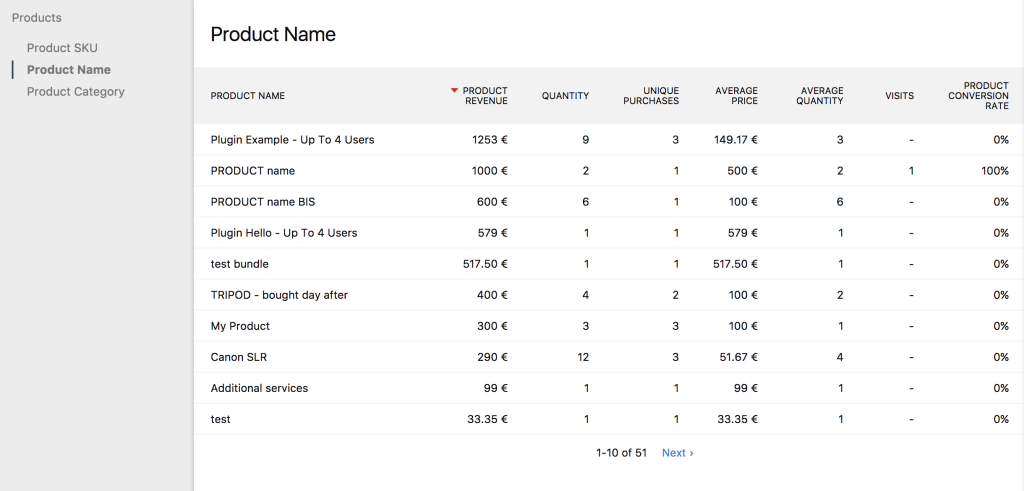Sort by the Average Quantity column header
1024x491 pixels.
(x=820, y=95)
